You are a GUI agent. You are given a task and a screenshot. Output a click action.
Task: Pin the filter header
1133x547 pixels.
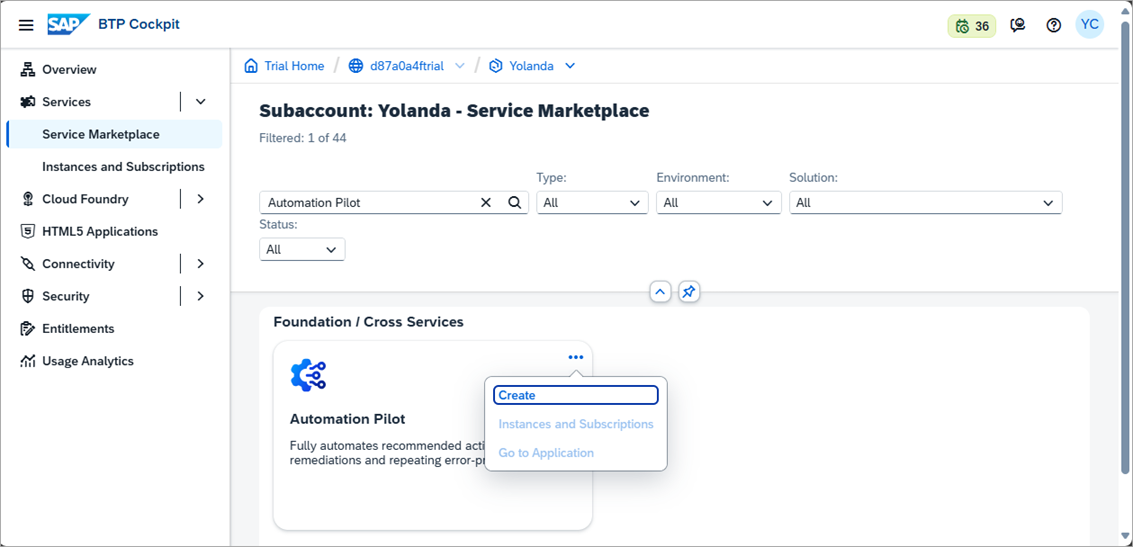[689, 292]
